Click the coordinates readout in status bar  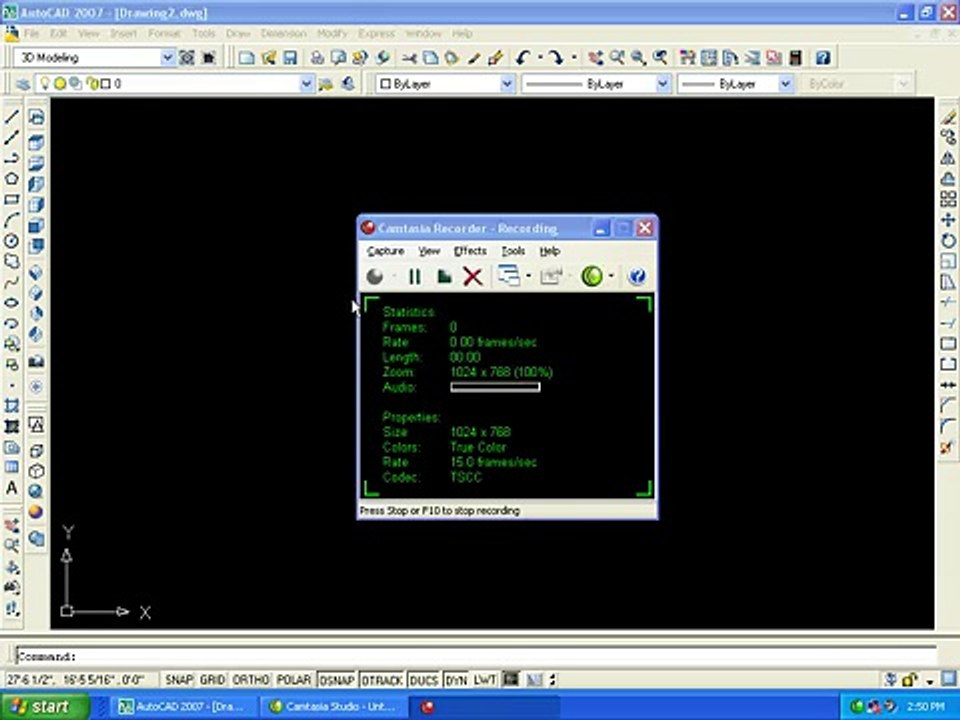77,680
